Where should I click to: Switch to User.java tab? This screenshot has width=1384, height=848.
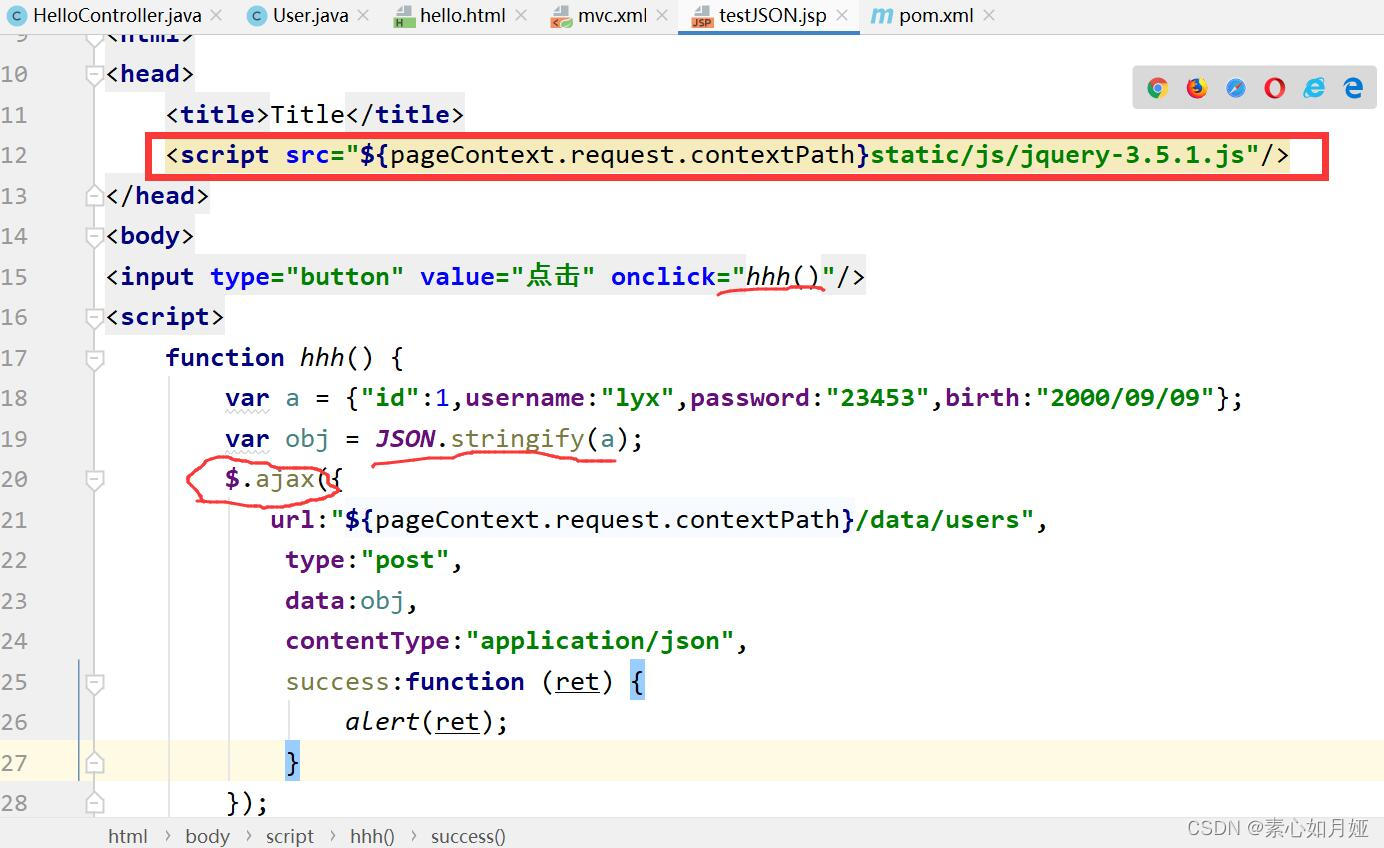[310, 15]
